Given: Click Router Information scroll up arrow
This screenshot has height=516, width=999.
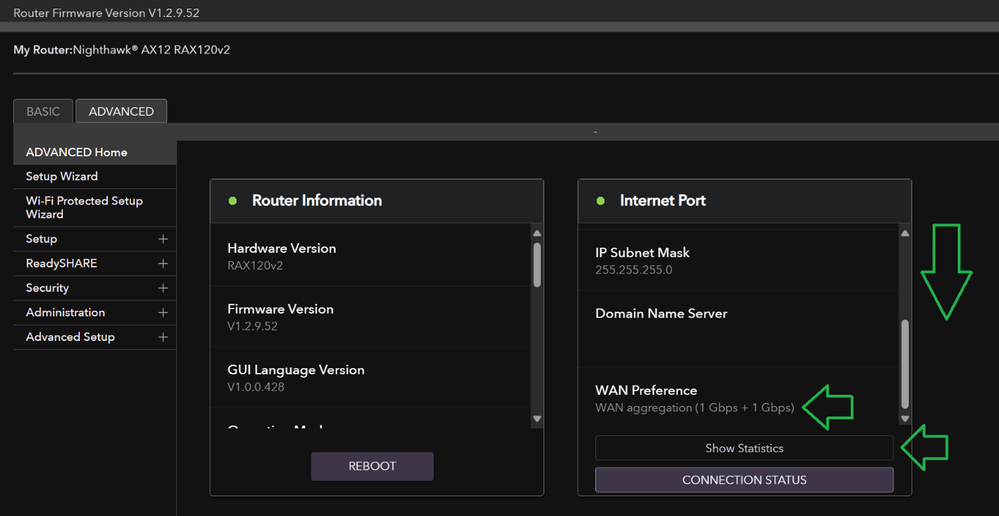Looking at the screenshot, I should click(x=537, y=233).
